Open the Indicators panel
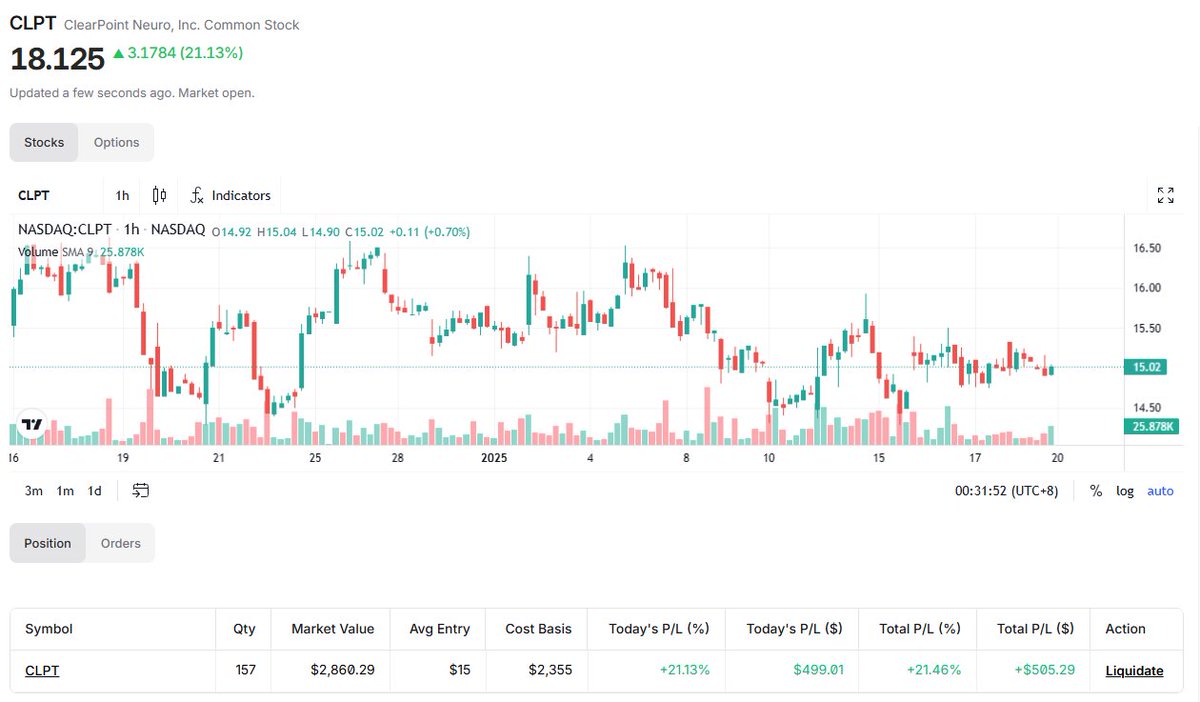The height and width of the screenshot is (702, 1200). click(231, 195)
